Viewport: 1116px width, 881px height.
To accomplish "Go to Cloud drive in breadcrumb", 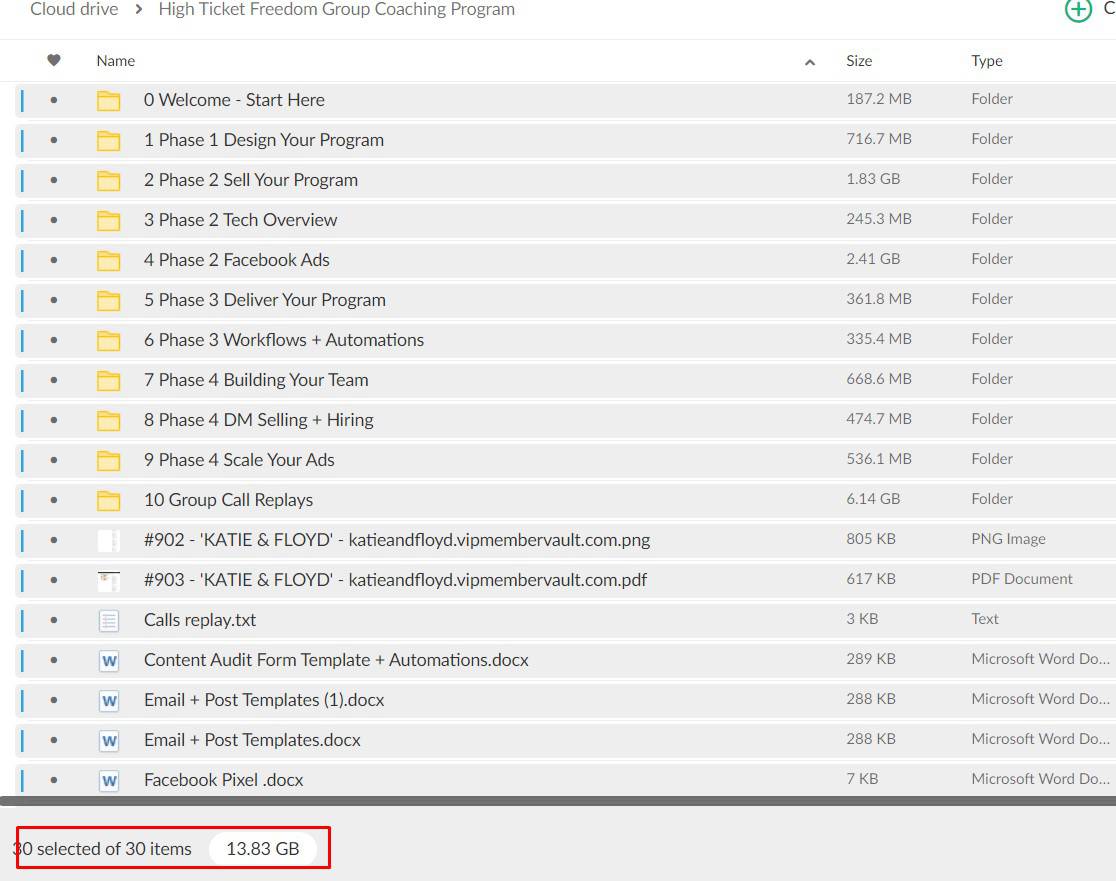I will tap(74, 10).
